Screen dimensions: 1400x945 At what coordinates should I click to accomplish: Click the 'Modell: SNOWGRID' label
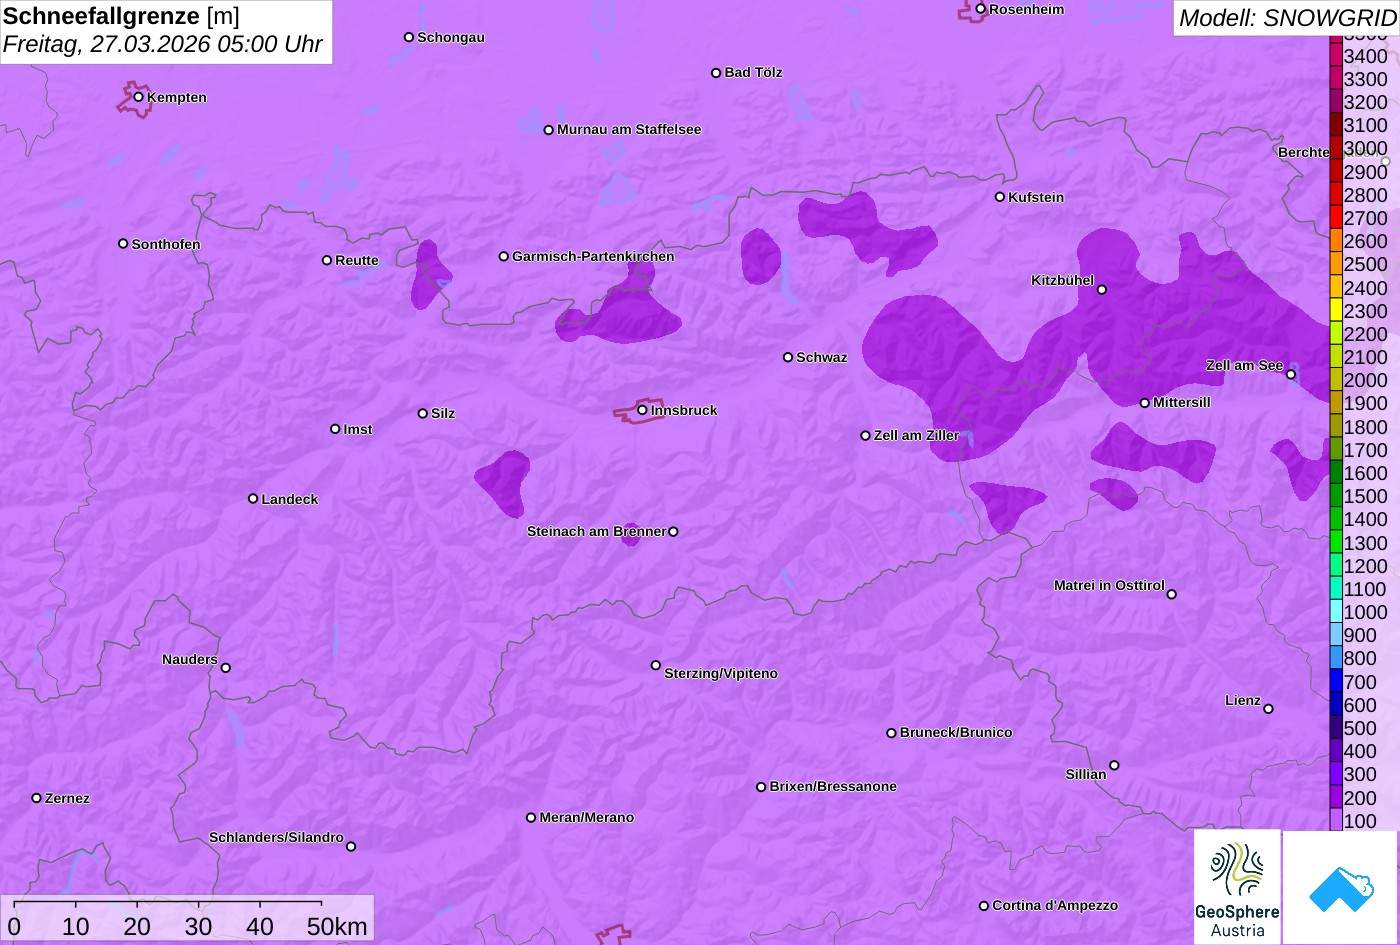(x=1287, y=18)
